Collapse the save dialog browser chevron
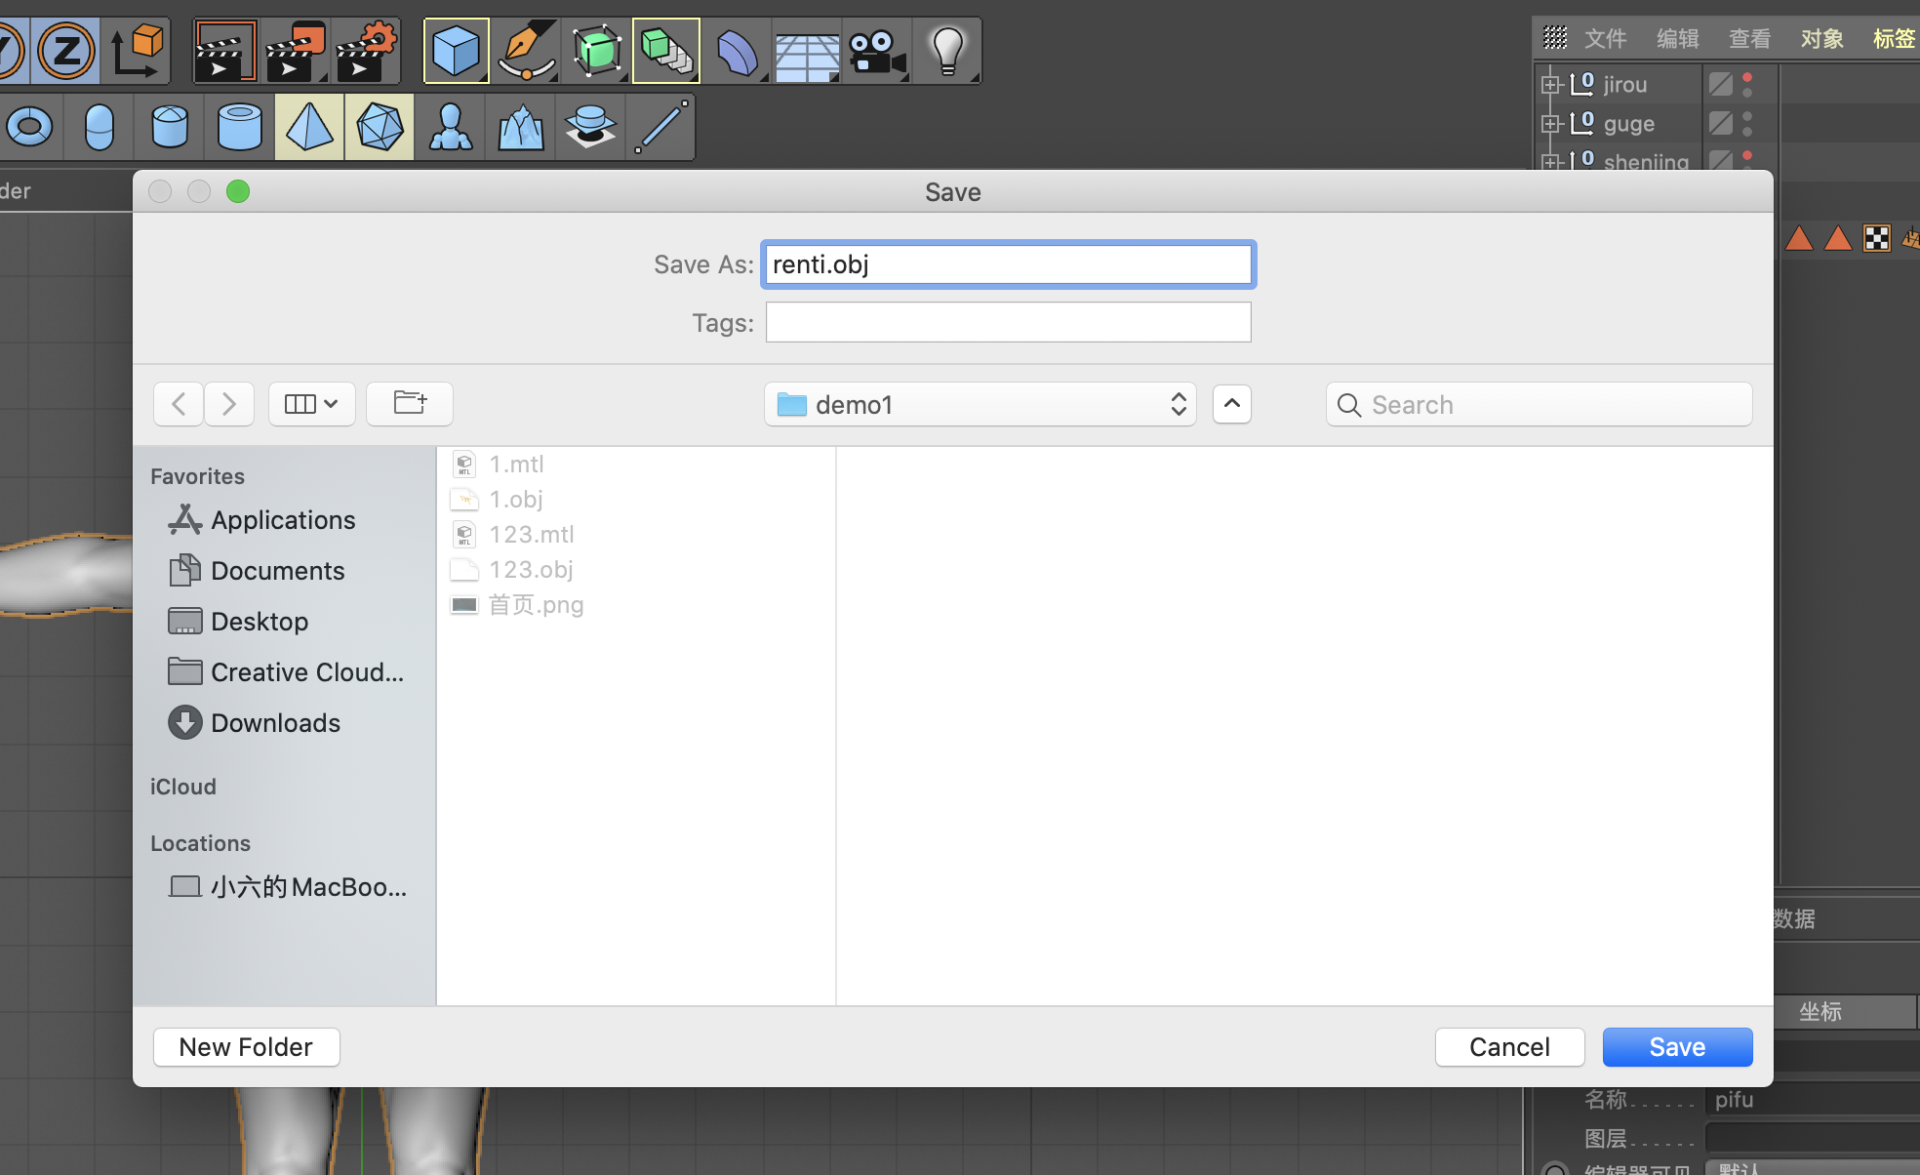Screen dimensions: 1920x1175 click(1232, 404)
